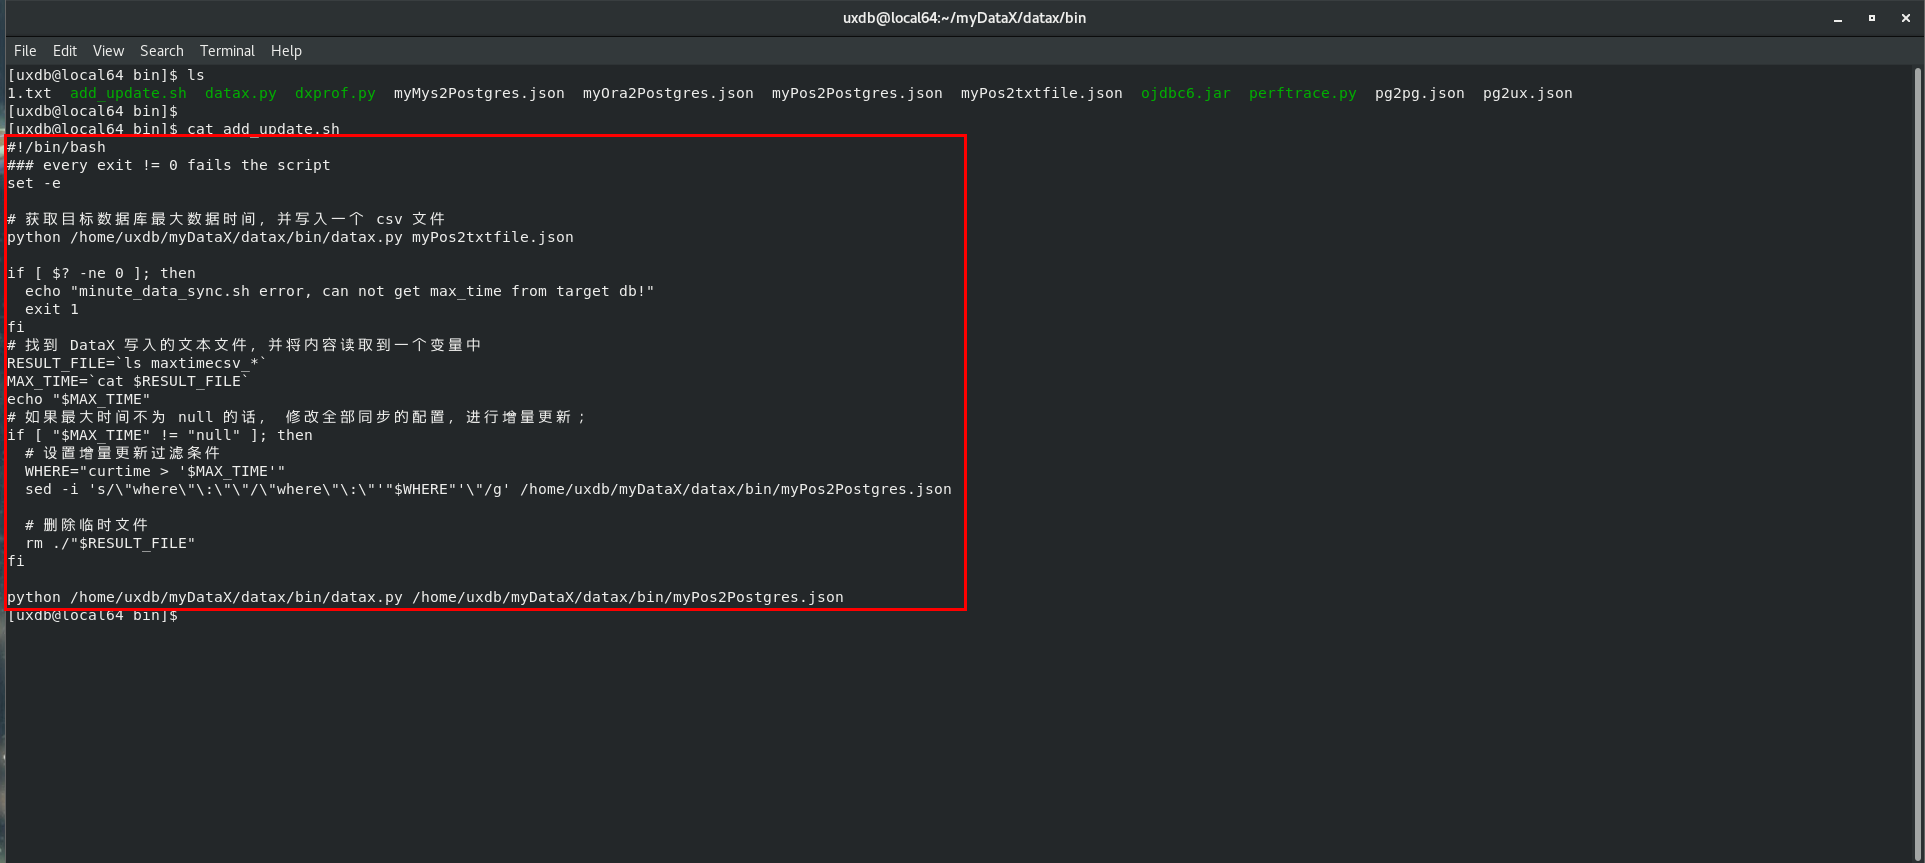Viewport: 1925px width, 863px height.
Task: Click the 'sed -i' command line
Action: click(488, 489)
